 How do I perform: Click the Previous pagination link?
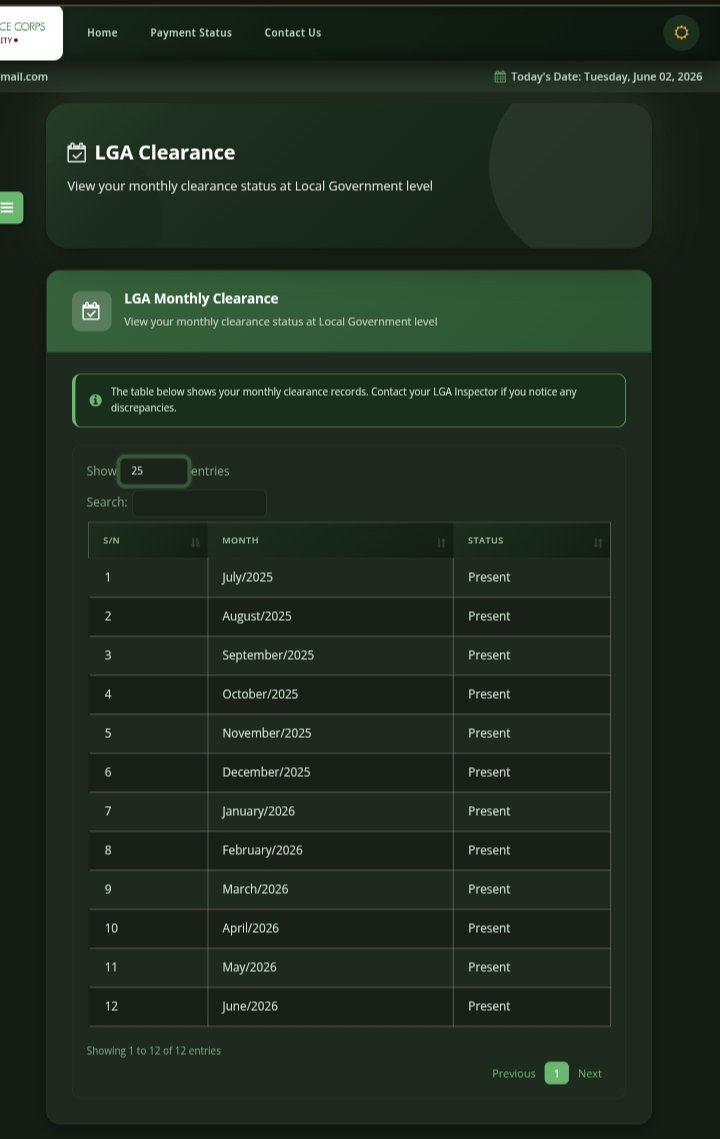(514, 1074)
